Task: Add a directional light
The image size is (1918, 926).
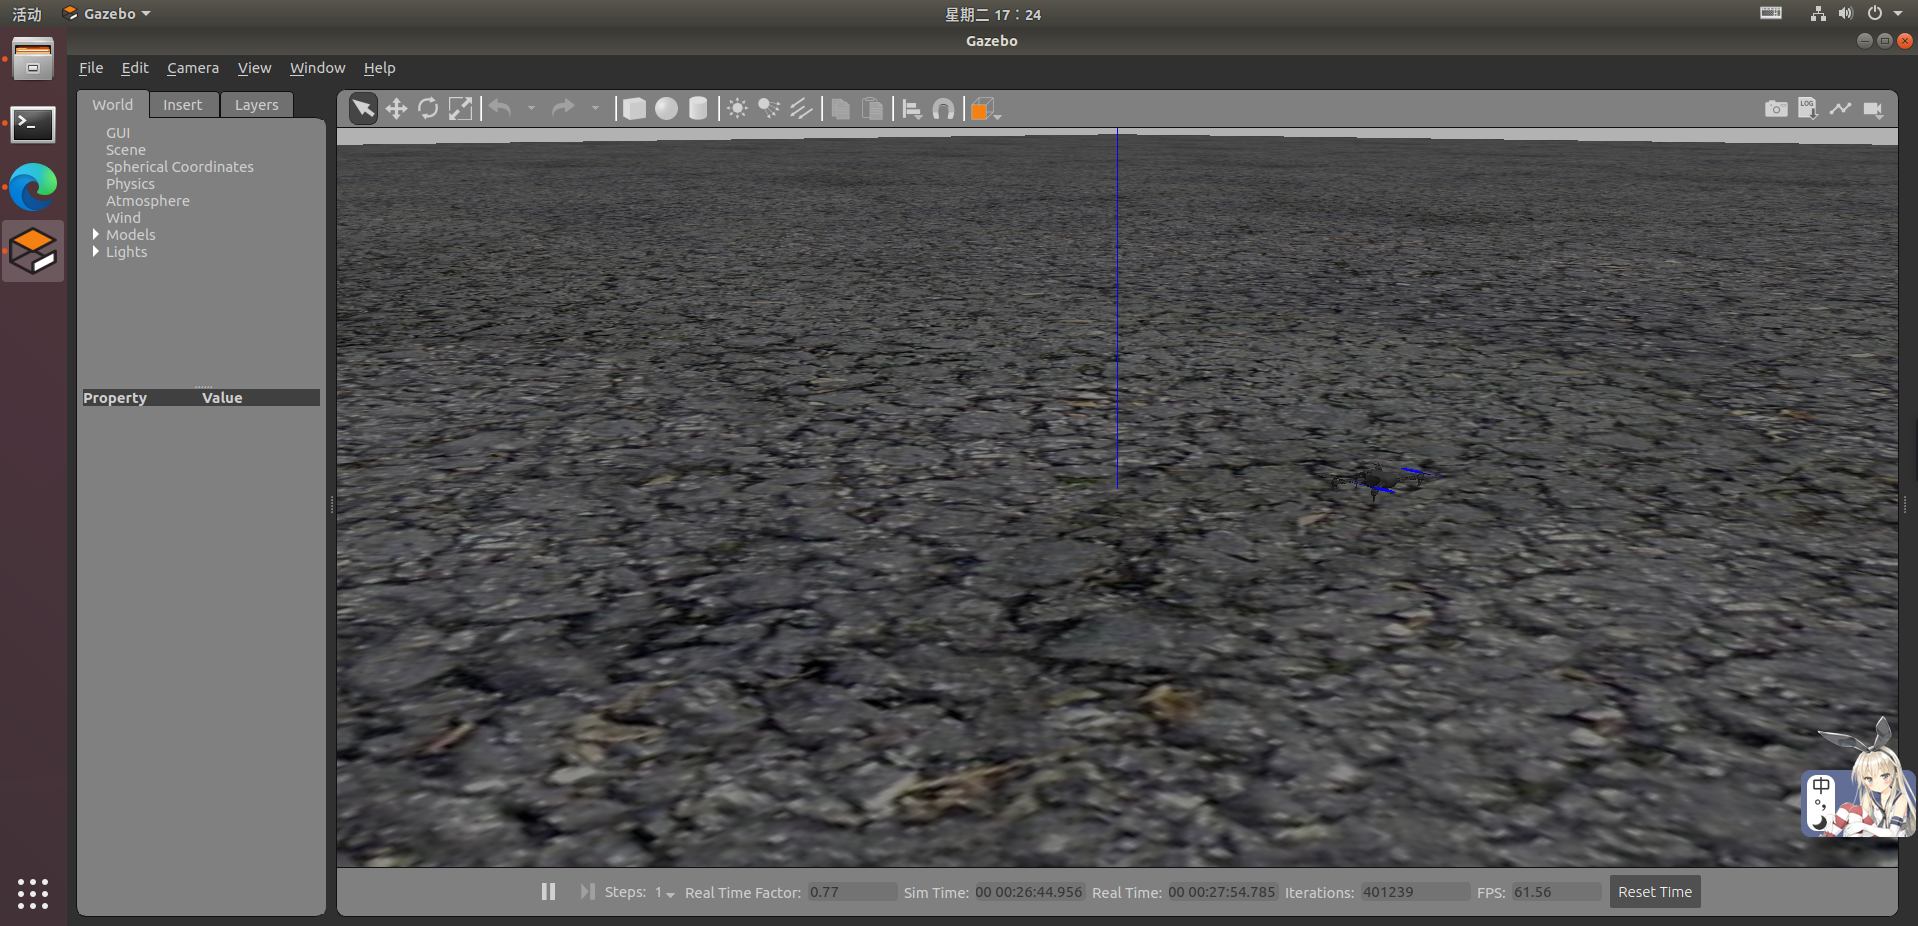Action: (x=801, y=109)
